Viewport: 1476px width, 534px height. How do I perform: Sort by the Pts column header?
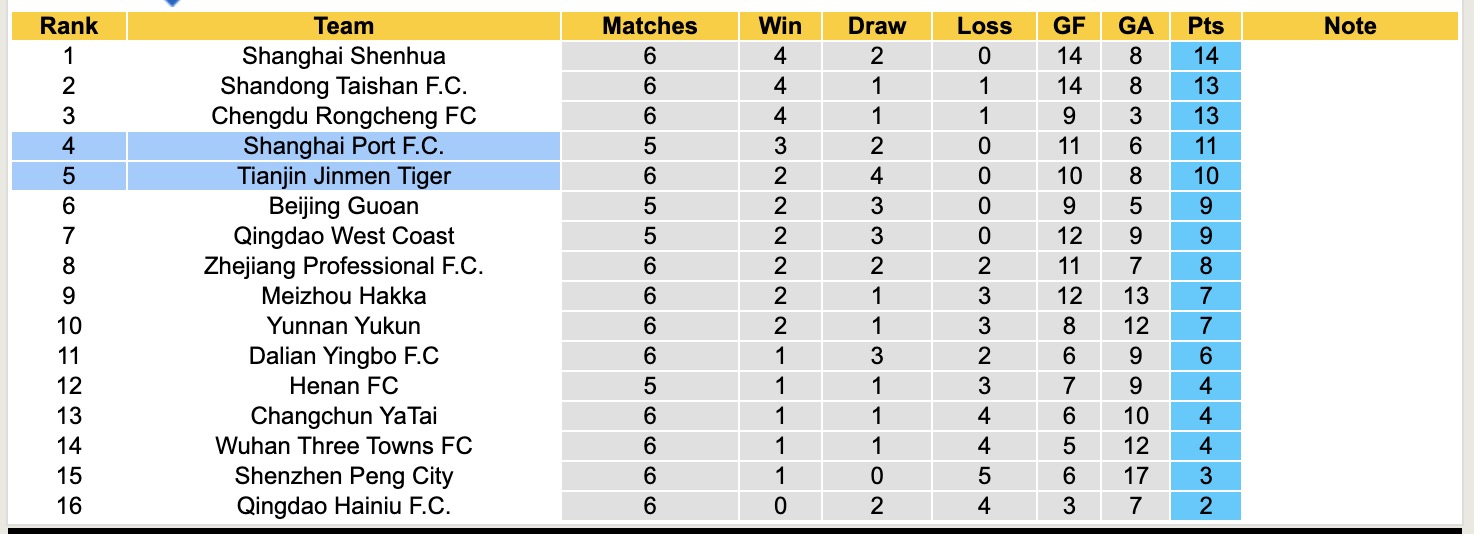point(1205,26)
